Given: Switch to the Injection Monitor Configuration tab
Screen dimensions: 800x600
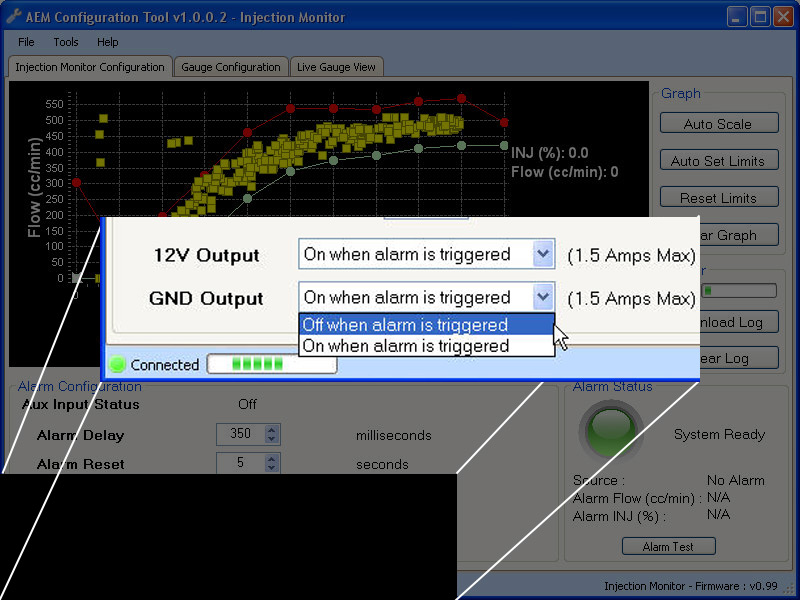Looking at the screenshot, I should point(90,67).
